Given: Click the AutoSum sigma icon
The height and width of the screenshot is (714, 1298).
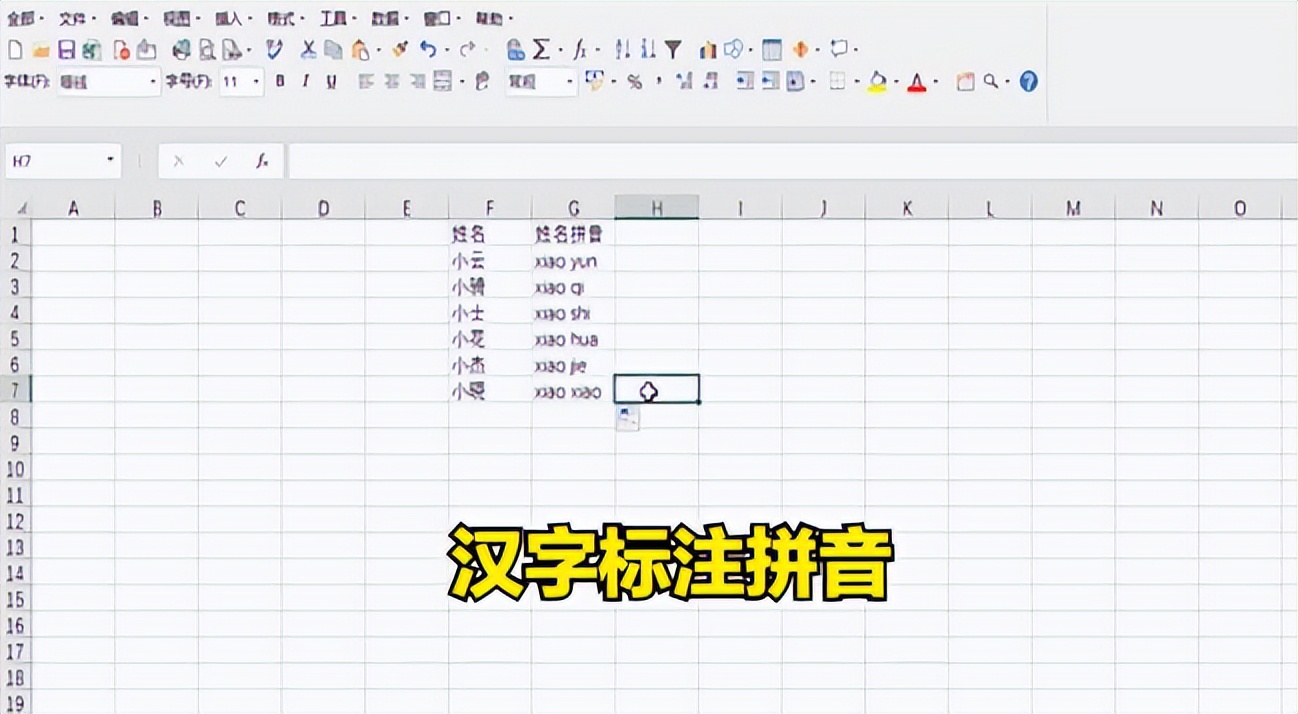Looking at the screenshot, I should click(541, 49).
